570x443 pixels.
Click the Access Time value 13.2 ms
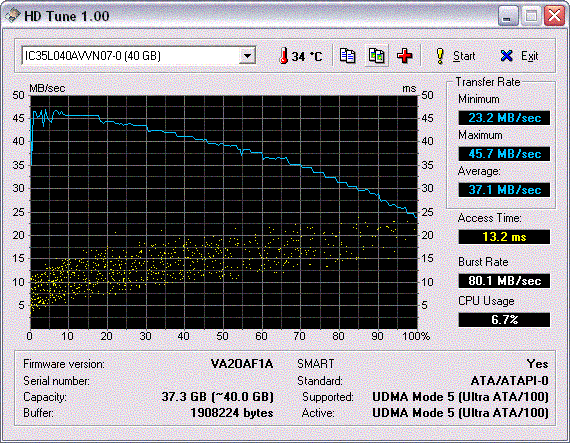[x=504, y=237]
